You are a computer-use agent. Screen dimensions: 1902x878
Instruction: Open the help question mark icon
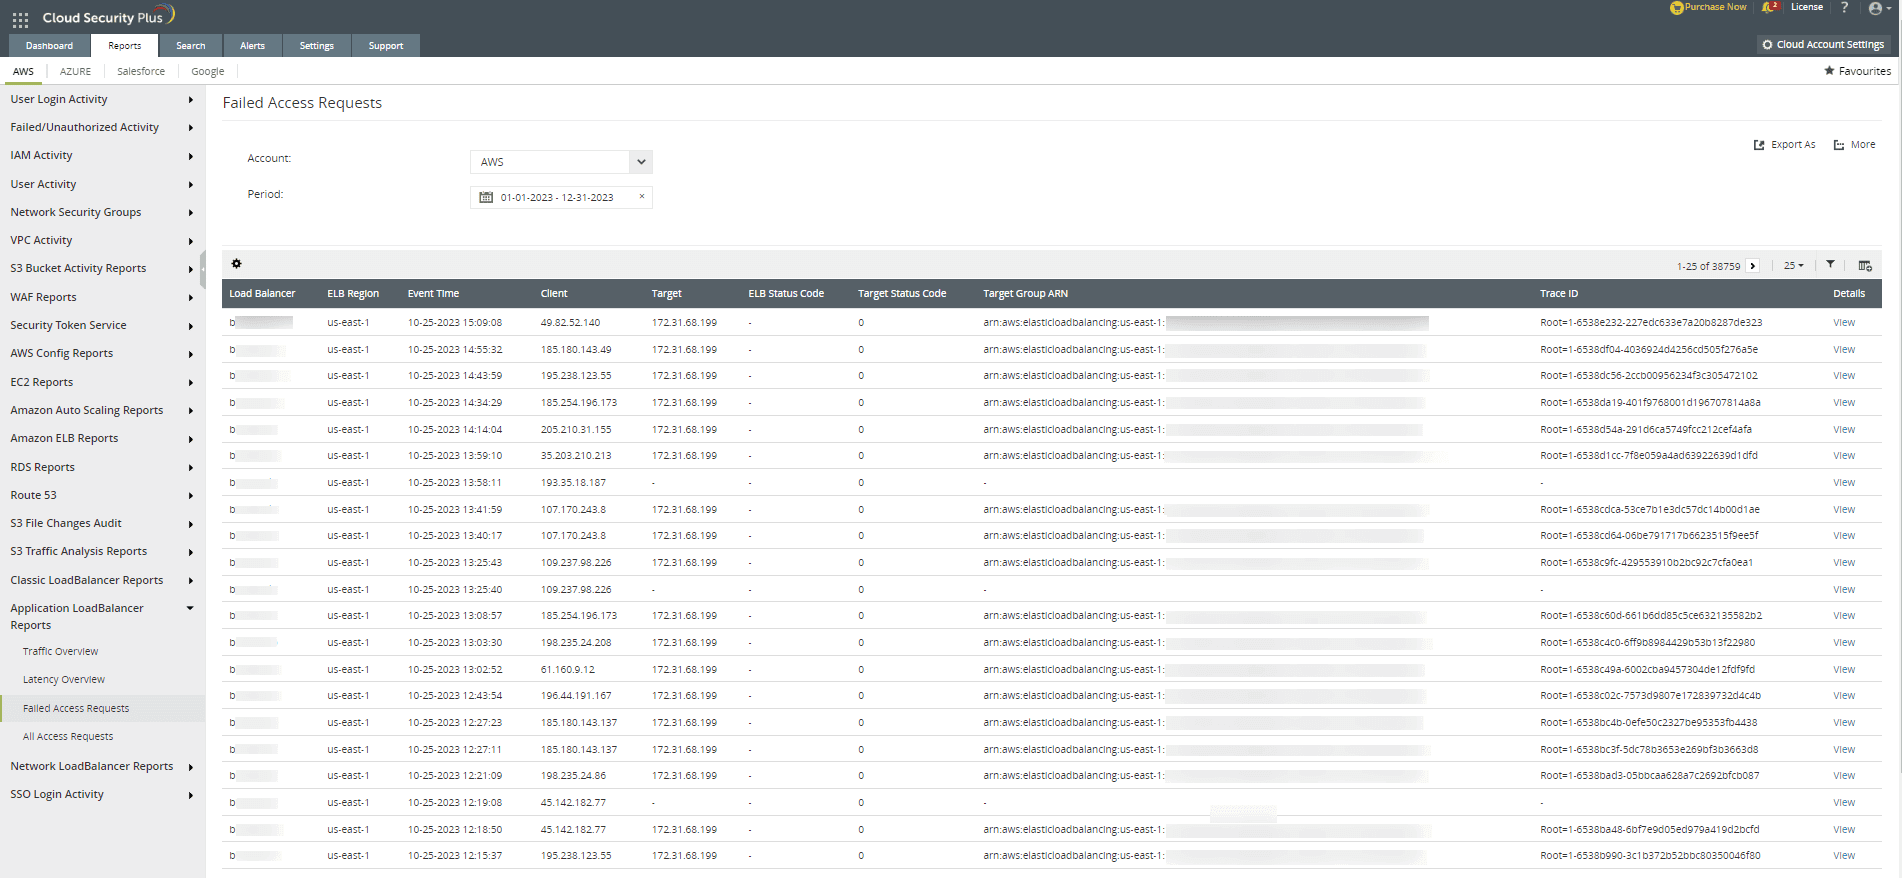[x=1844, y=8]
